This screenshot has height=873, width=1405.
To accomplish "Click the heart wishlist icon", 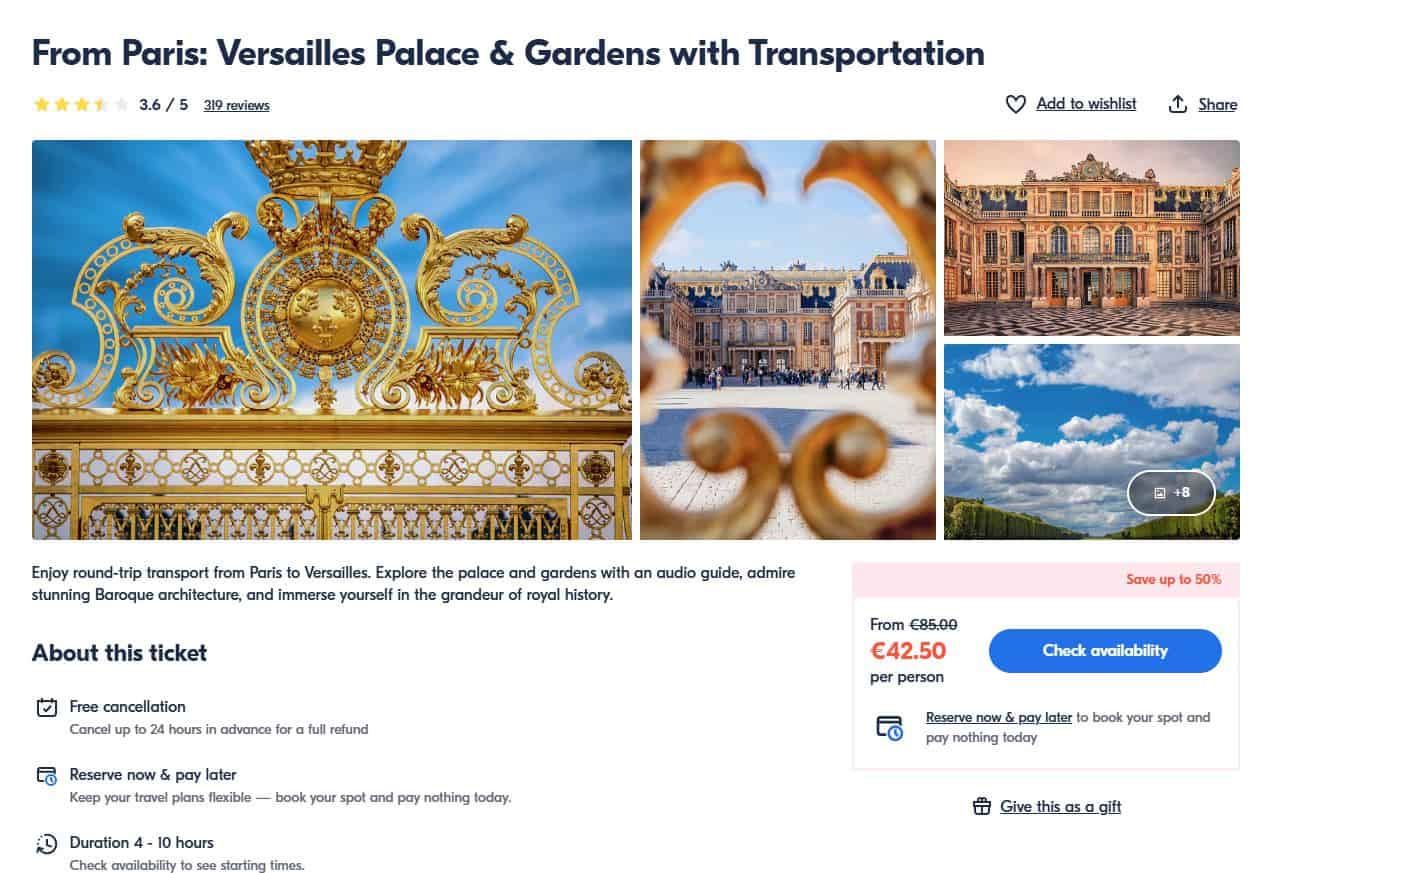I will pyautogui.click(x=1015, y=104).
